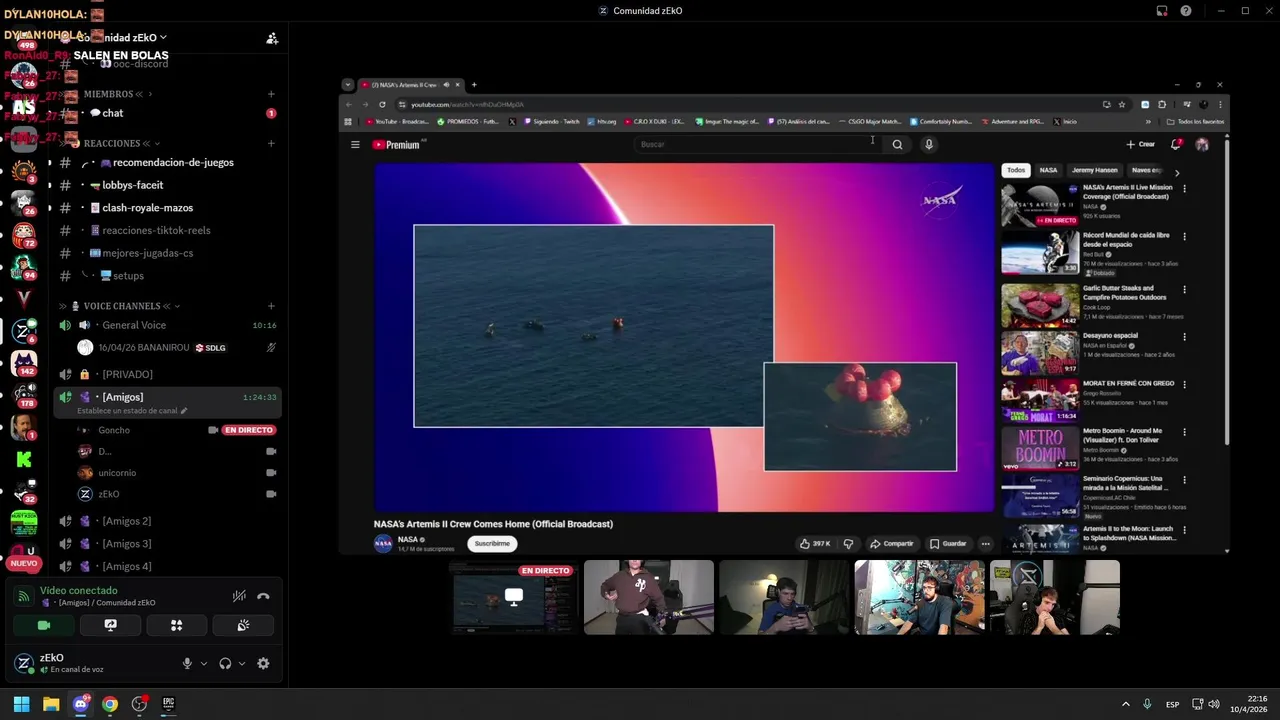Viewport: 1280px width, 720px height.
Task: Open the chat text channel
Action: [x=166, y=113]
